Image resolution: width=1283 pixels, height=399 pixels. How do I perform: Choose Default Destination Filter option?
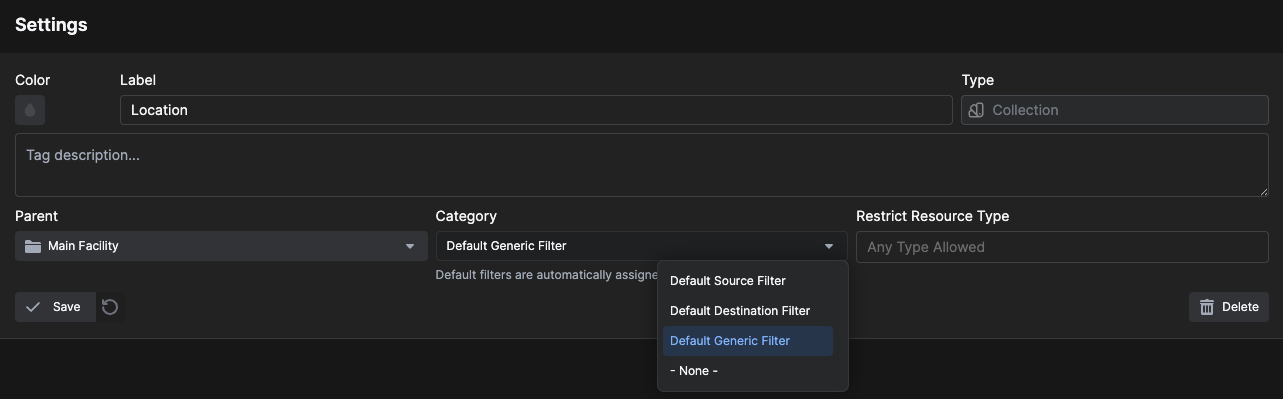pos(748,311)
